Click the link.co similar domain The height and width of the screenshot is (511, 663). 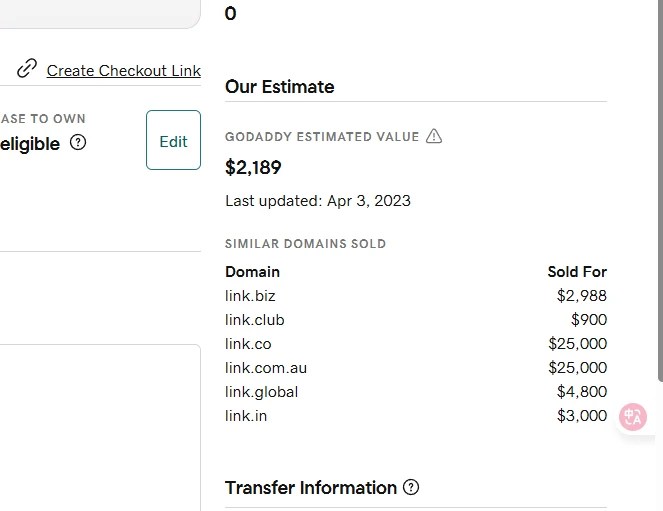248,344
